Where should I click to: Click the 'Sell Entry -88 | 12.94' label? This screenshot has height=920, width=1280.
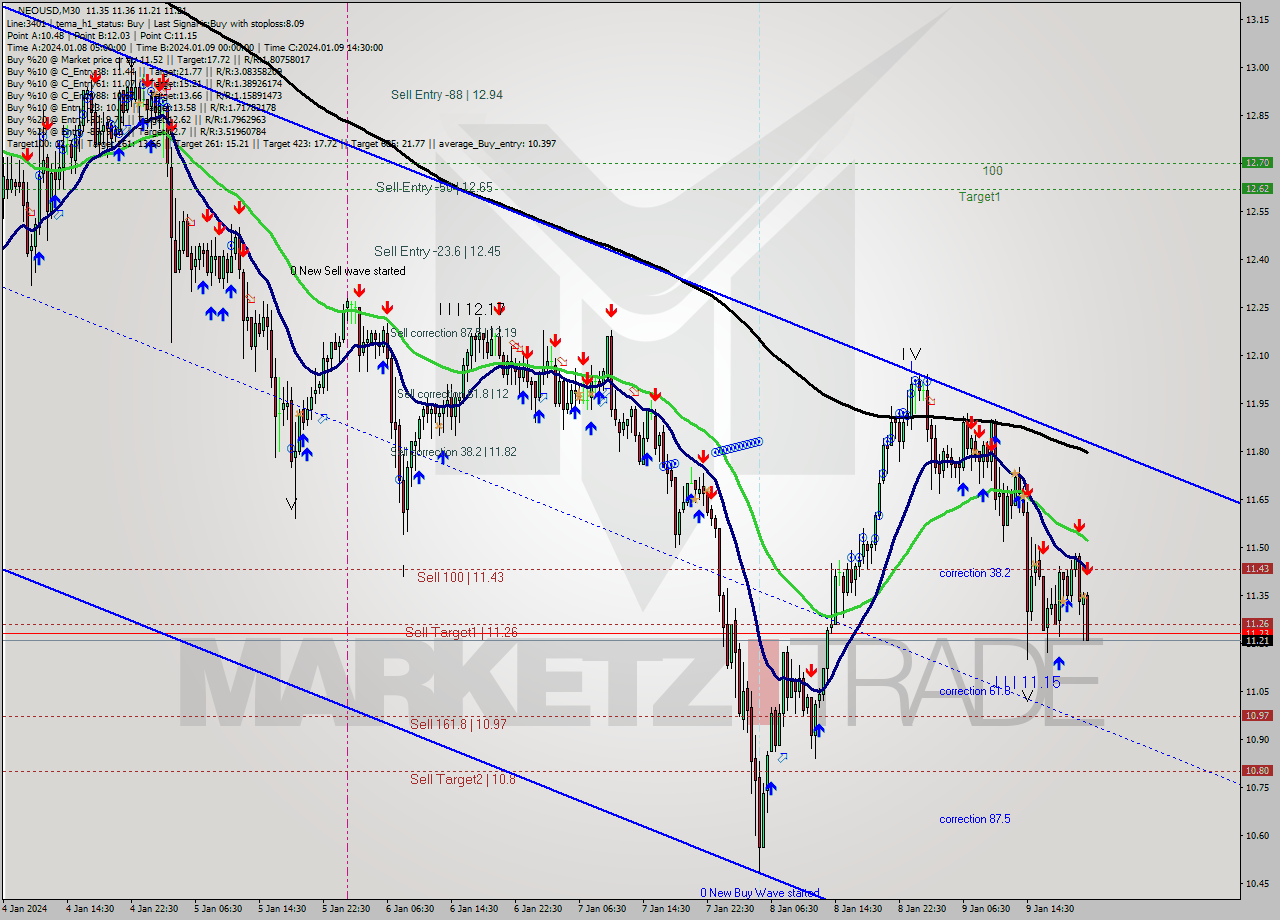446,95
